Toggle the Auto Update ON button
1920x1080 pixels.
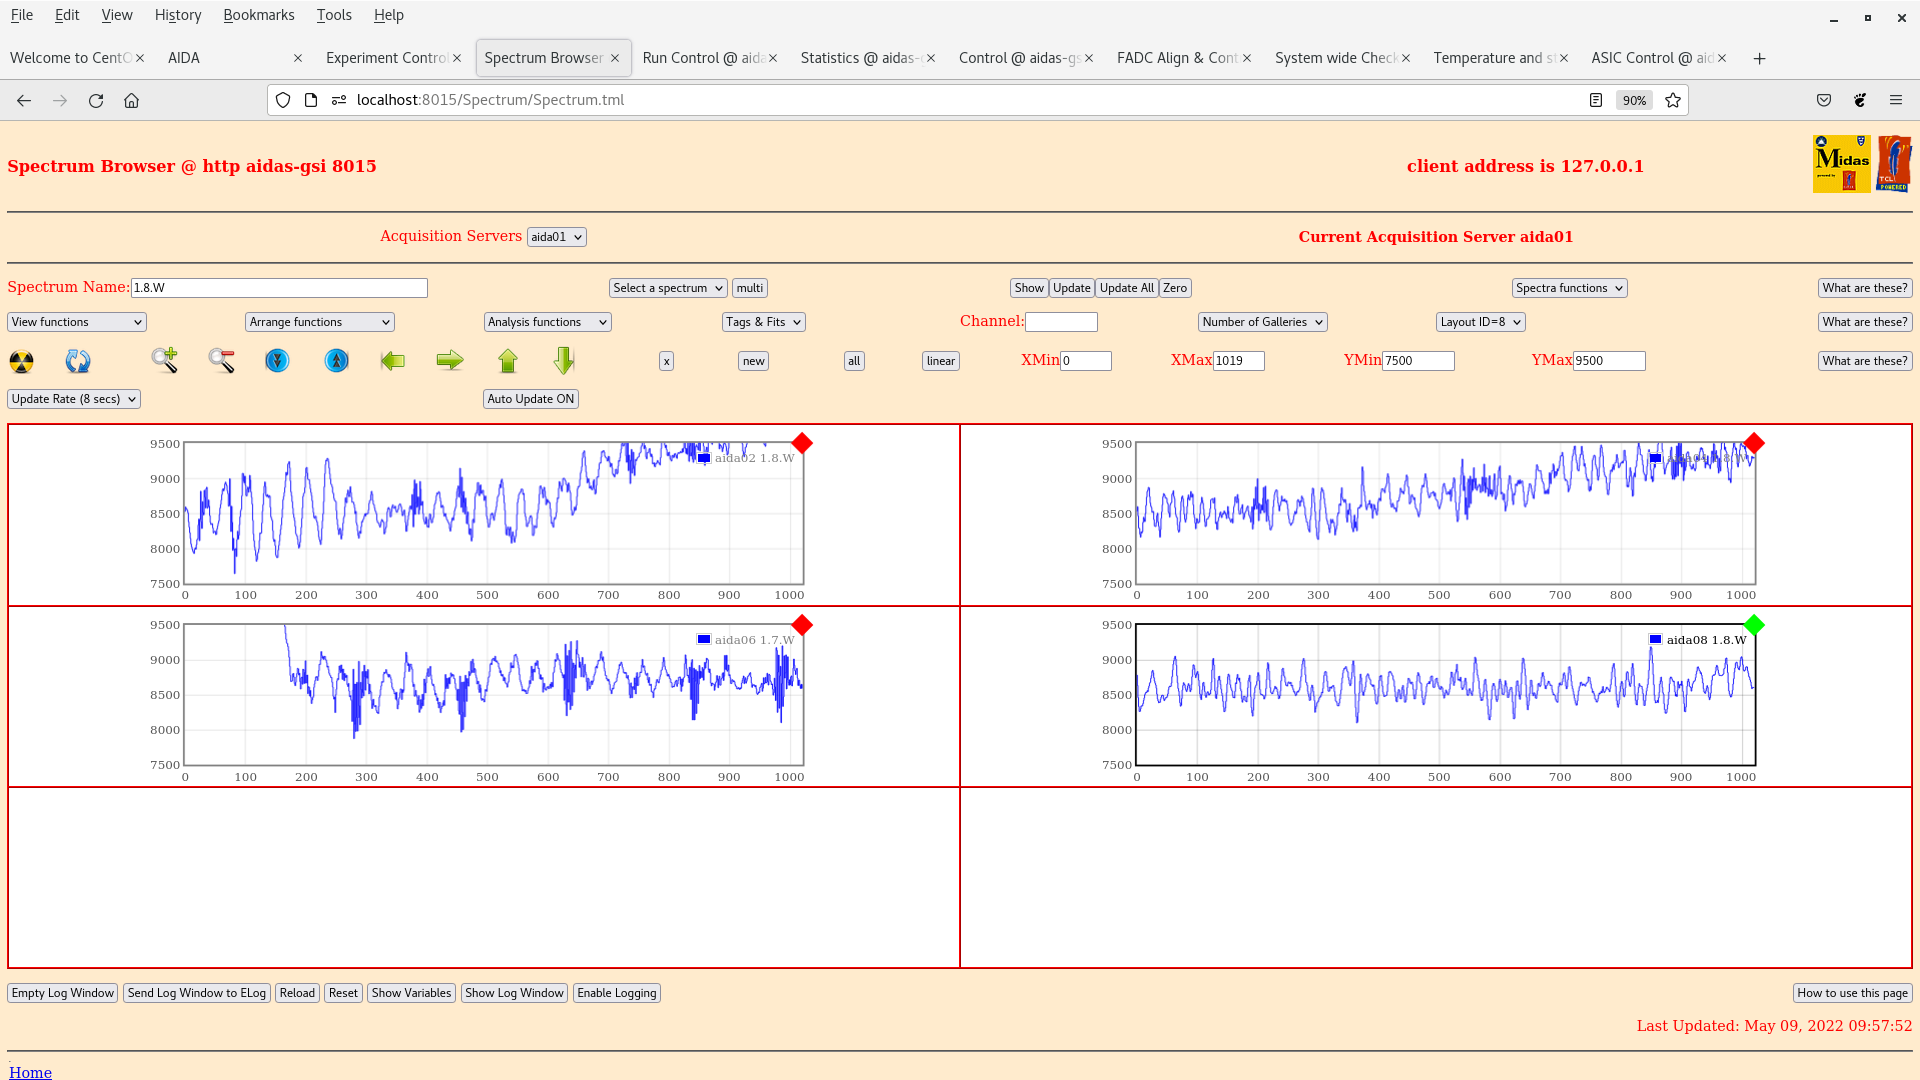pyautogui.click(x=531, y=399)
